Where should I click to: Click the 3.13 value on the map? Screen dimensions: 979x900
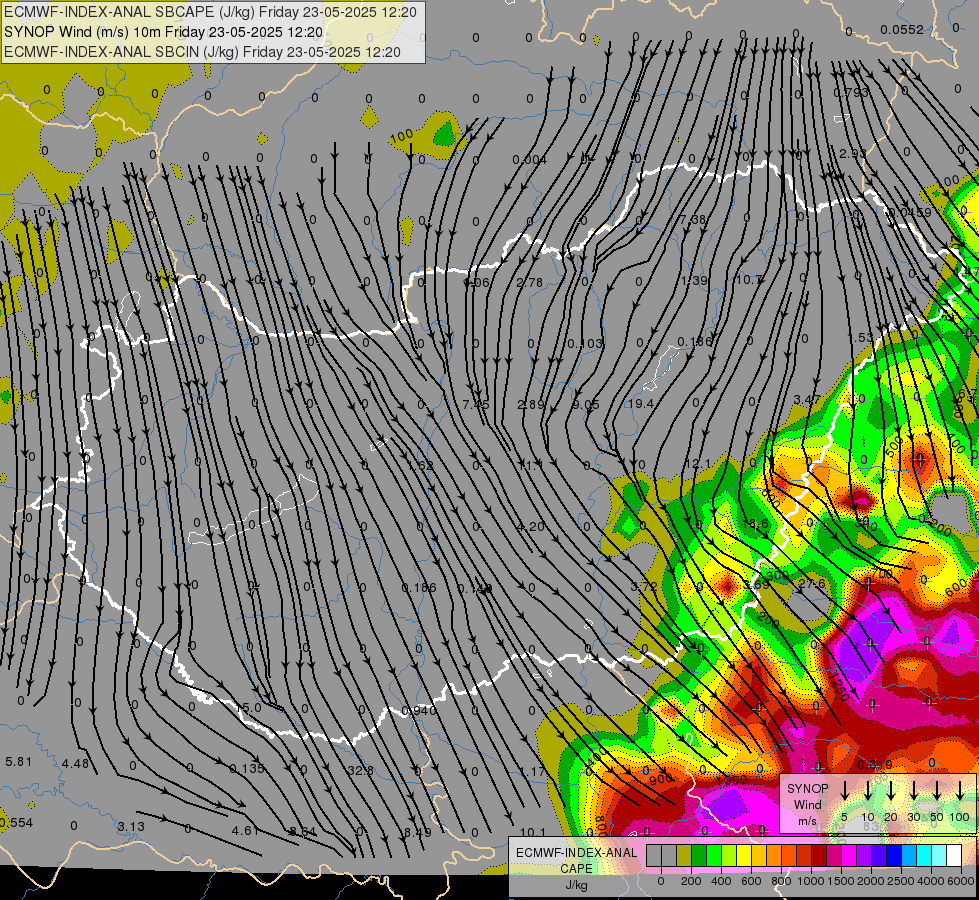click(x=130, y=826)
